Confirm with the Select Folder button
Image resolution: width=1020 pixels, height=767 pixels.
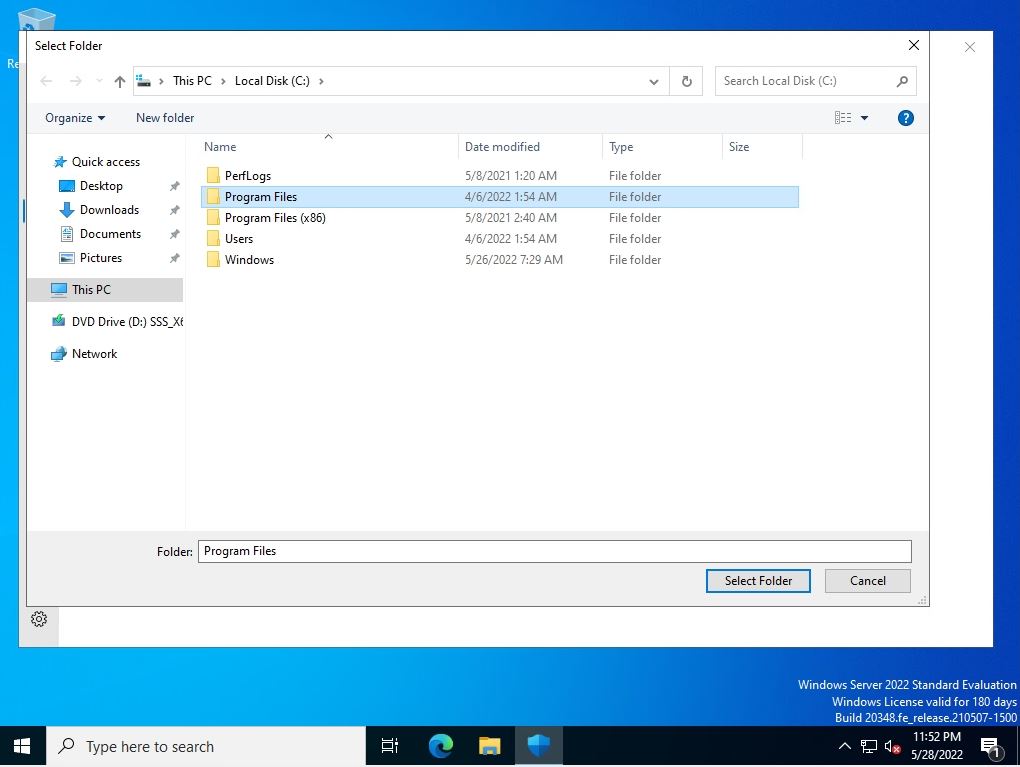tap(758, 581)
